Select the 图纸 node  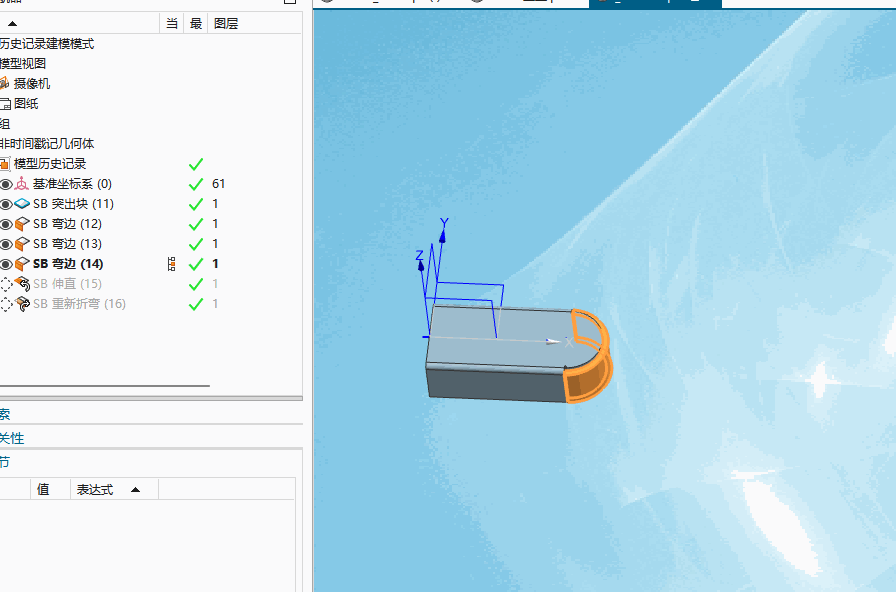[26, 104]
